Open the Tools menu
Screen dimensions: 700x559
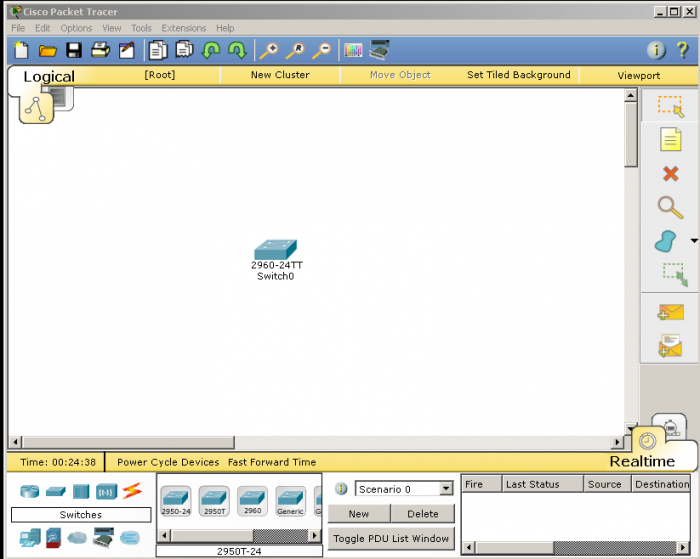pos(142,28)
